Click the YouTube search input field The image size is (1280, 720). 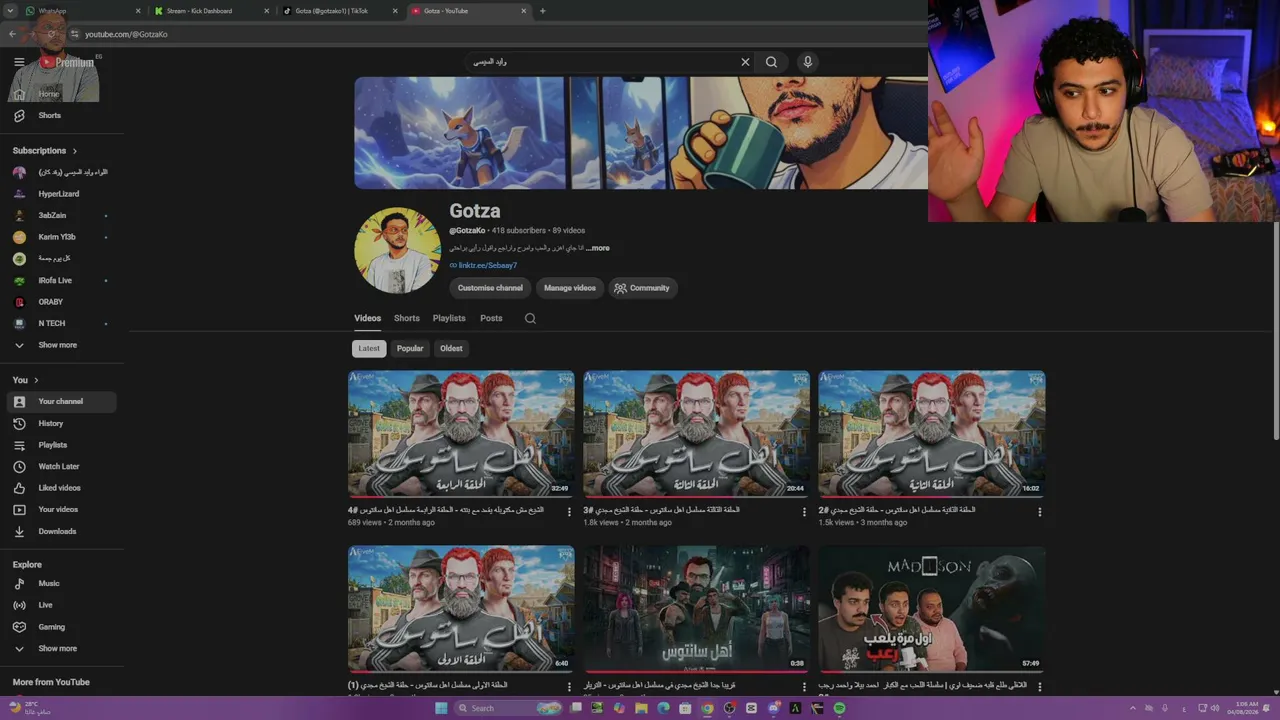click(x=600, y=62)
